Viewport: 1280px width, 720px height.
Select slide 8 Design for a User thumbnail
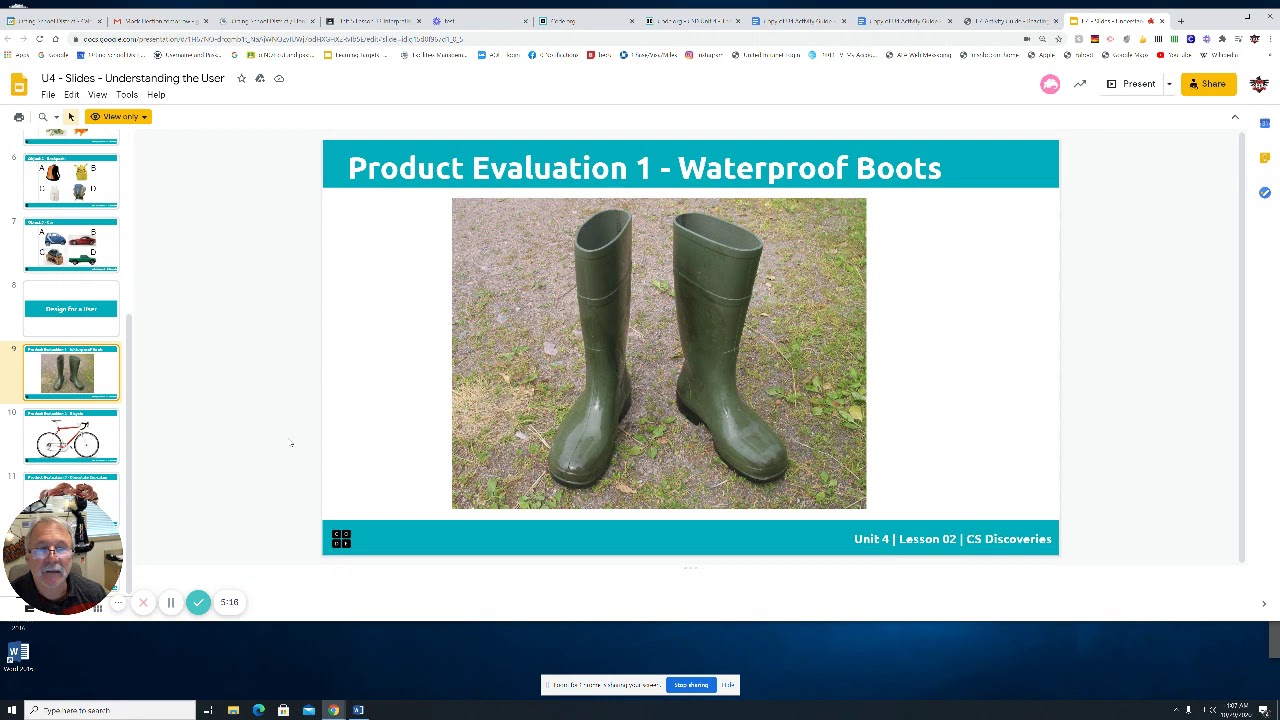click(x=71, y=308)
